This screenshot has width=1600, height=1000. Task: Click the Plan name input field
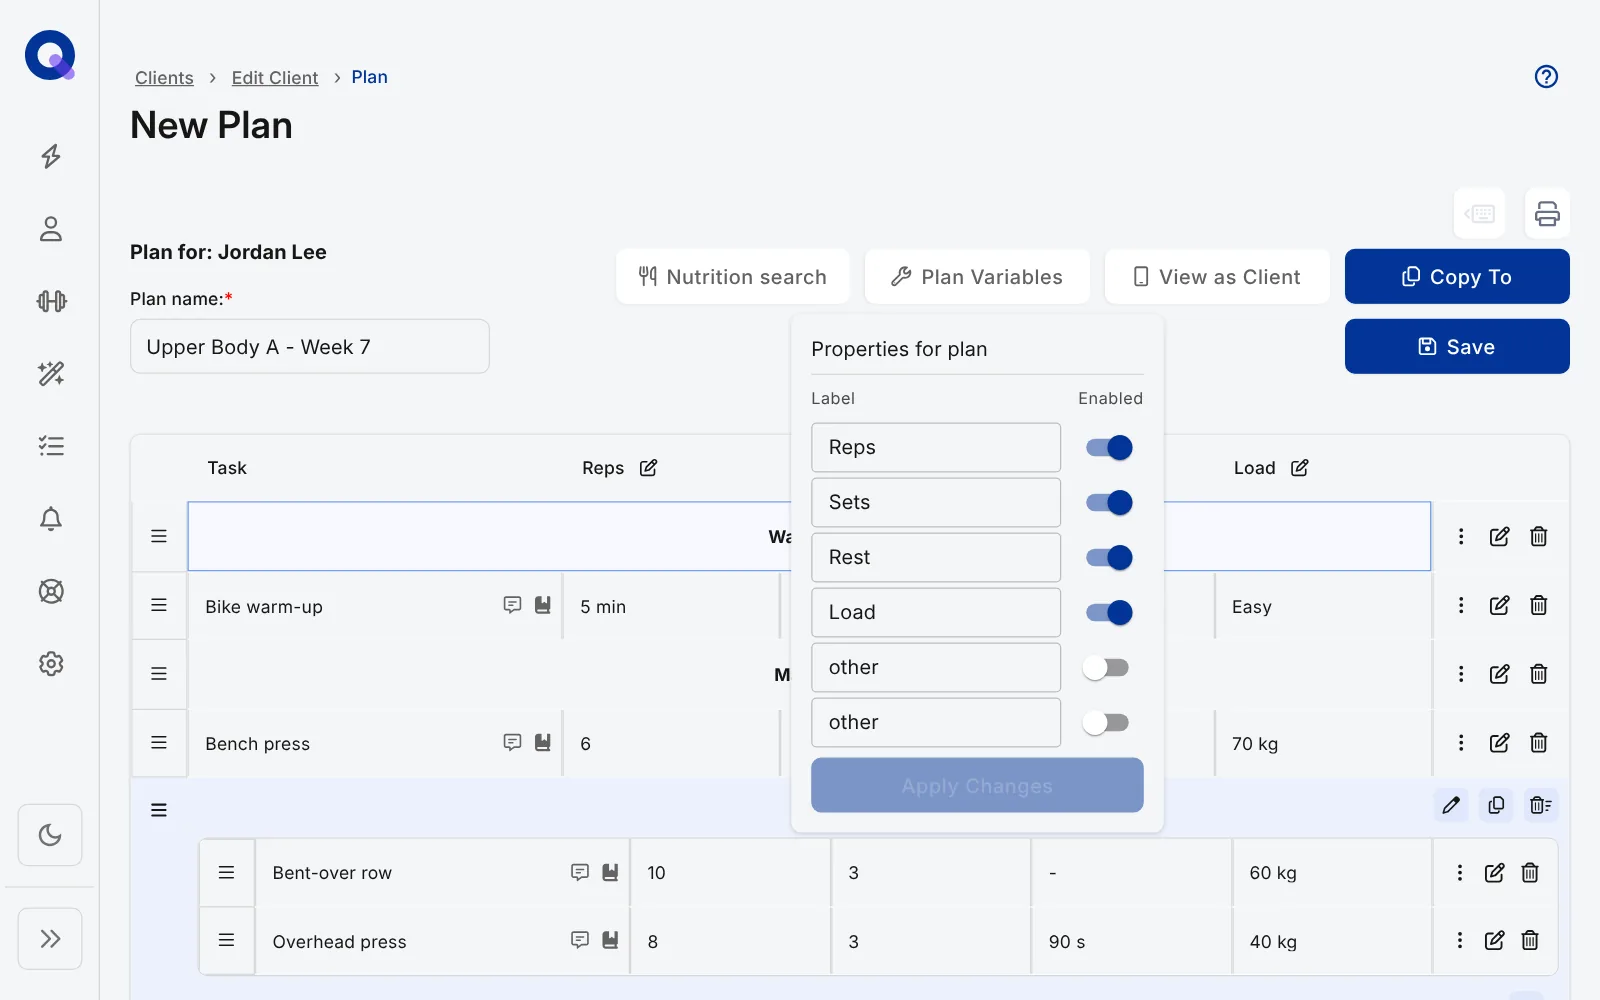[x=310, y=347]
